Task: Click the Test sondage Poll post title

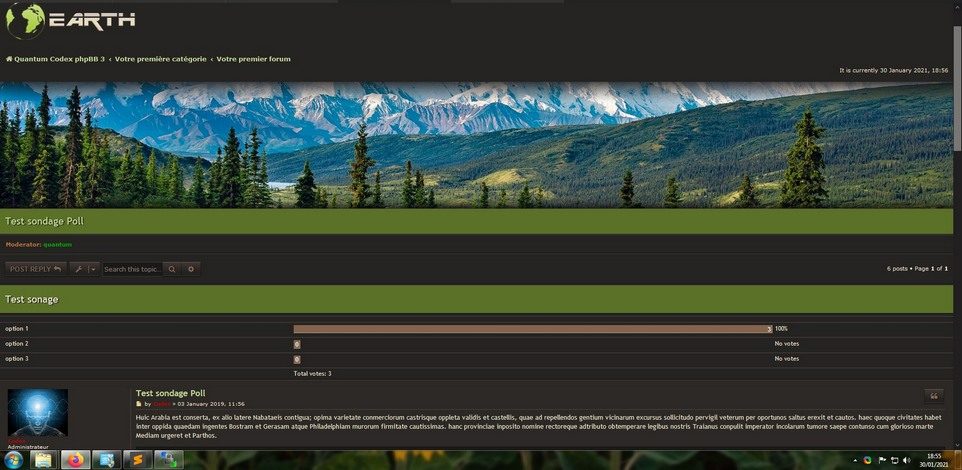Action: (x=170, y=393)
